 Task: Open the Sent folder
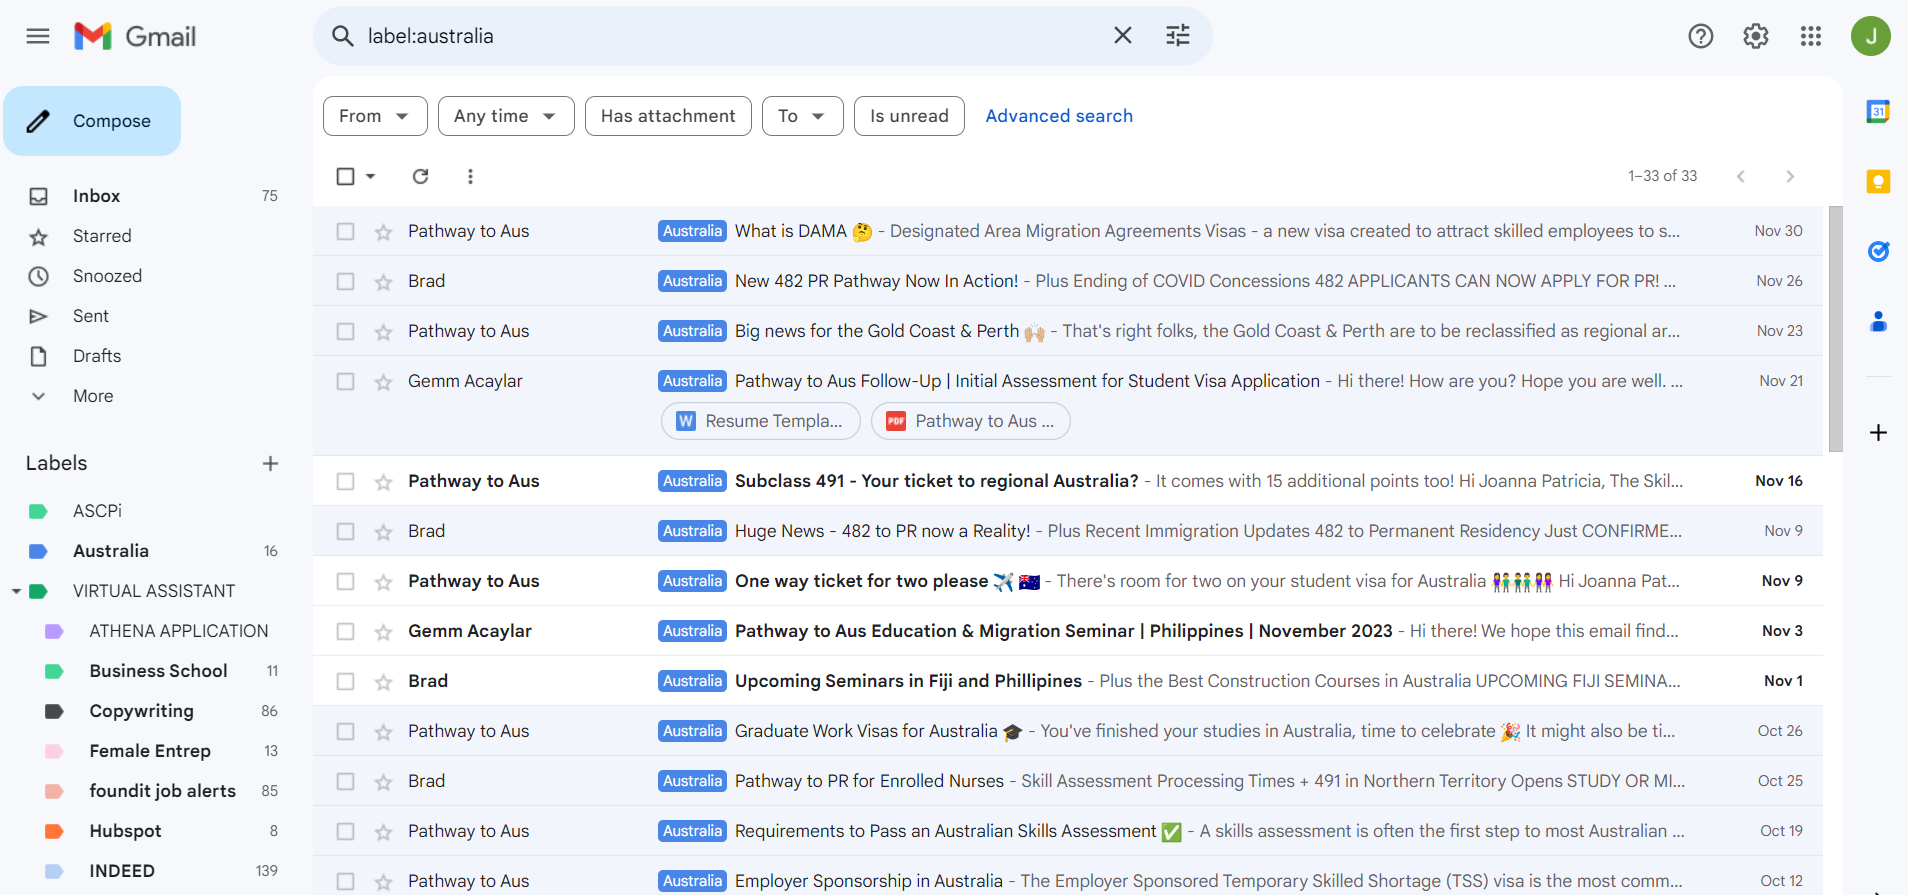click(x=91, y=316)
